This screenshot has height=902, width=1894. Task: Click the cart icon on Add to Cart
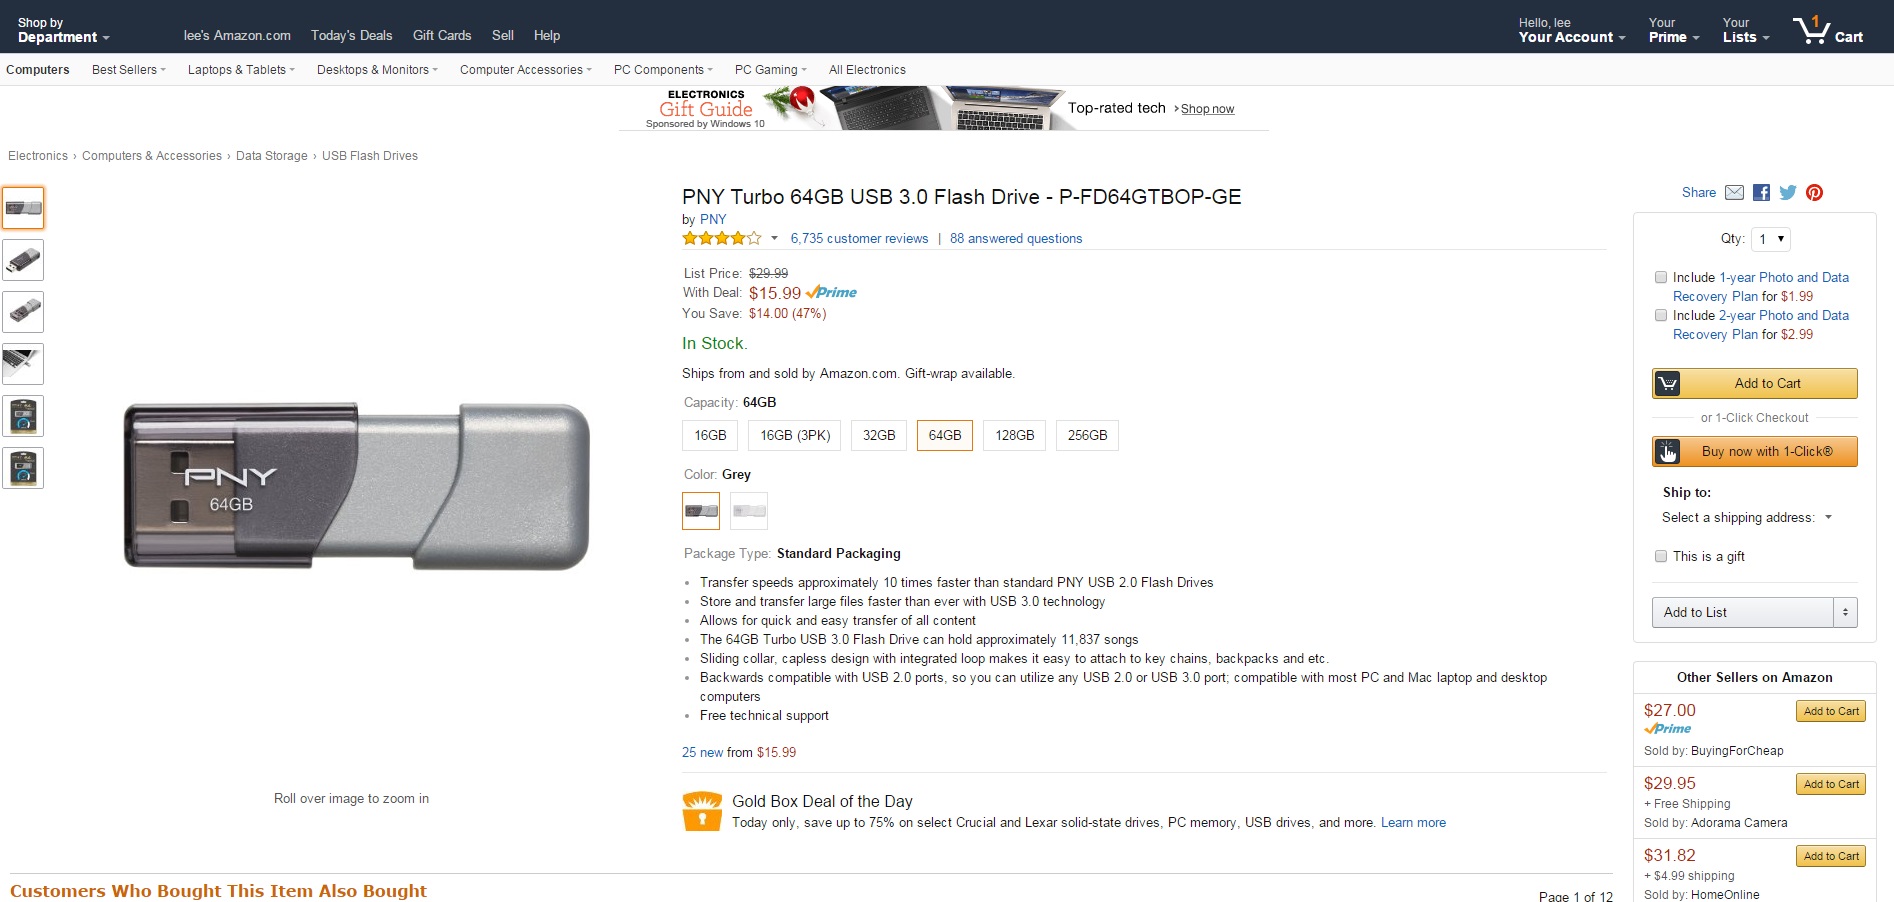(x=1668, y=384)
